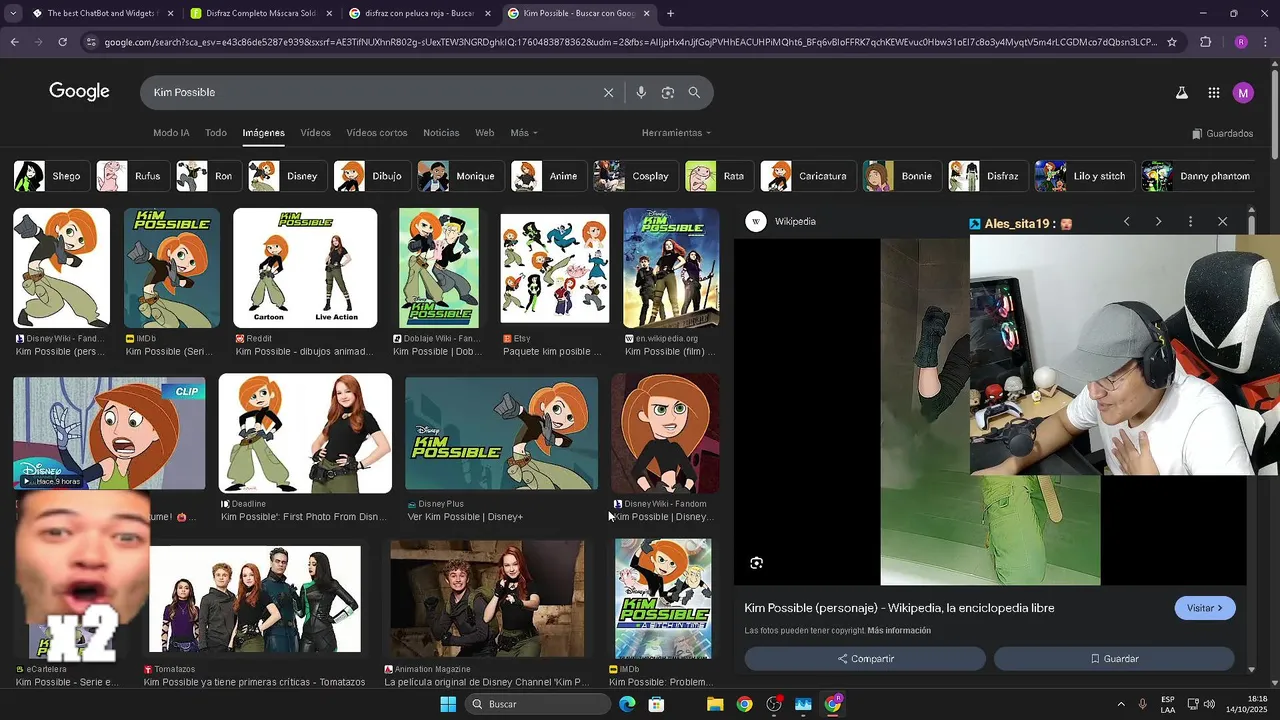Open Etsy Paquete kim posible image
The width and height of the screenshot is (1280, 720).
[x=555, y=268]
